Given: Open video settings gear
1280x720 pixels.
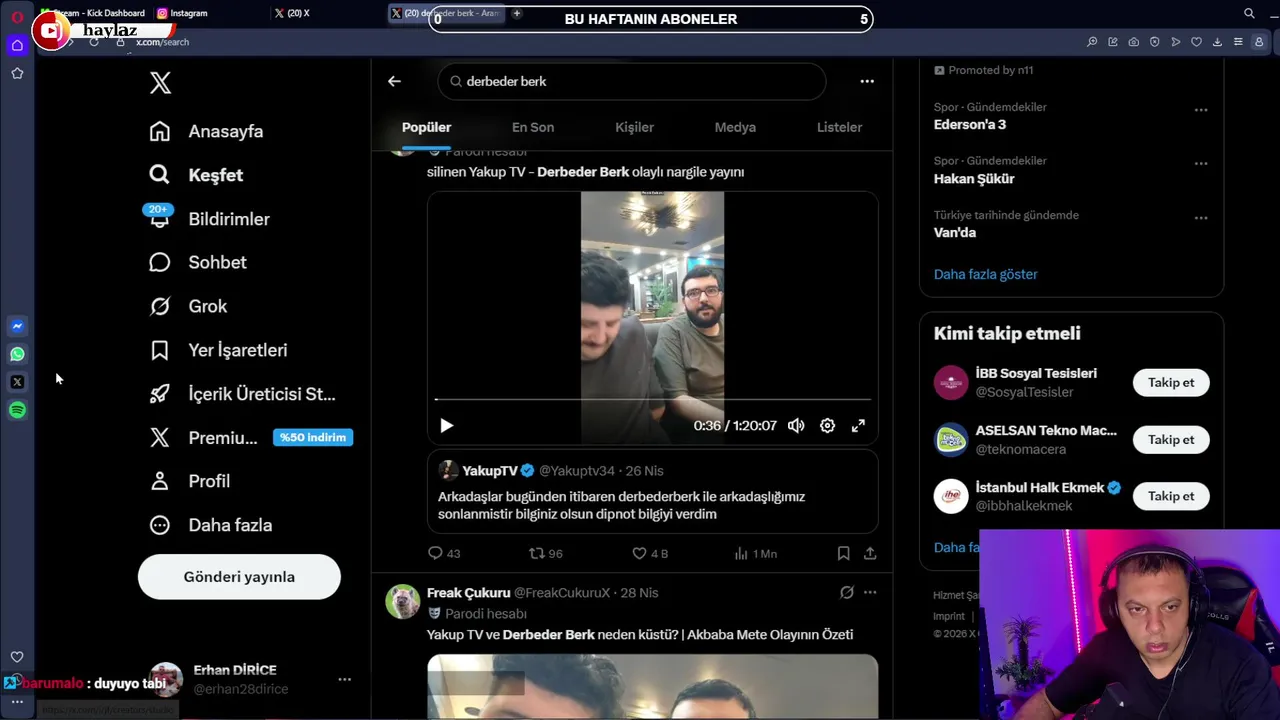Looking at the screenshot, I should (827, 425).
